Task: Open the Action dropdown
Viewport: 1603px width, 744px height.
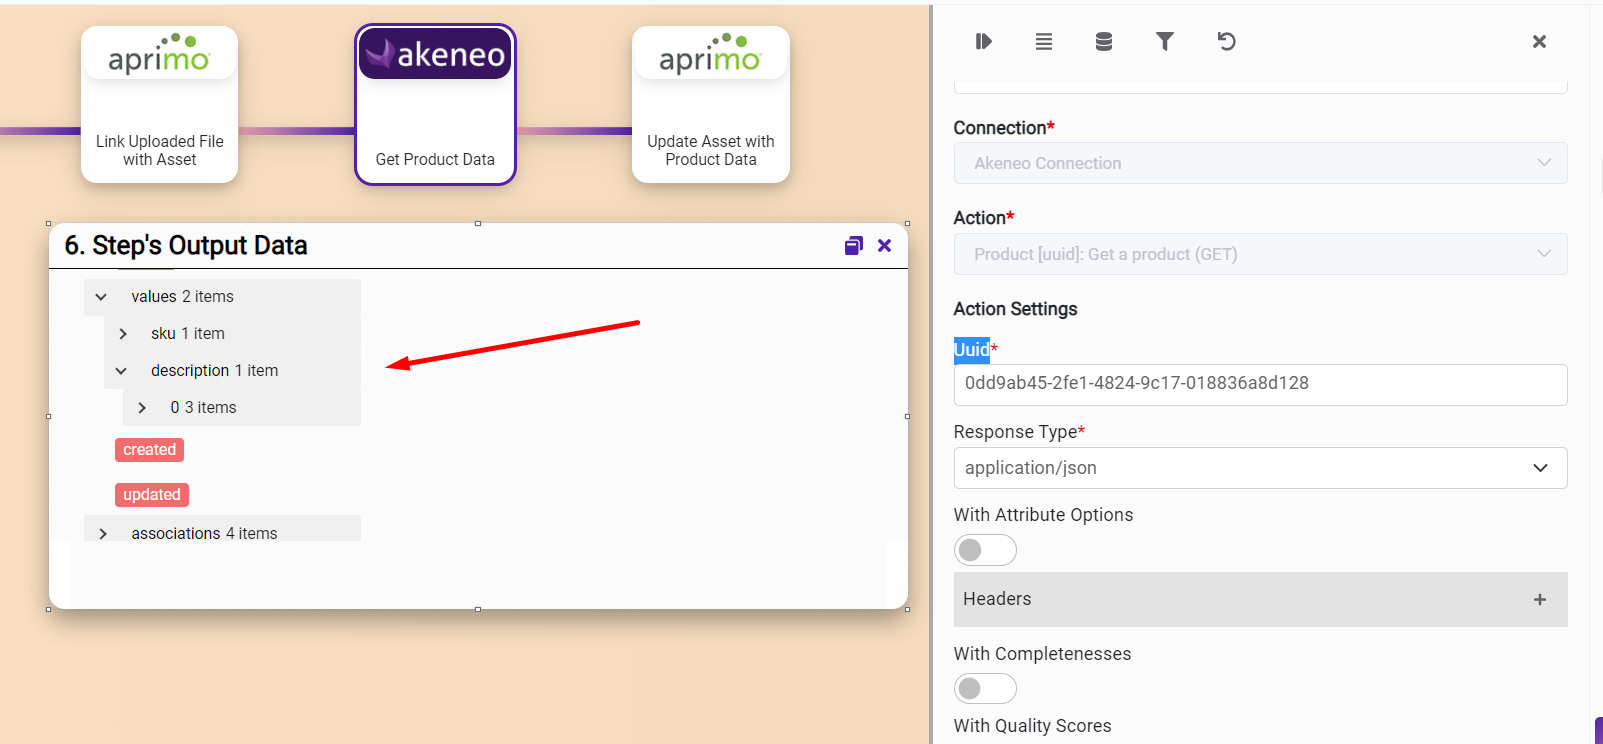Action: point(1259,254)
